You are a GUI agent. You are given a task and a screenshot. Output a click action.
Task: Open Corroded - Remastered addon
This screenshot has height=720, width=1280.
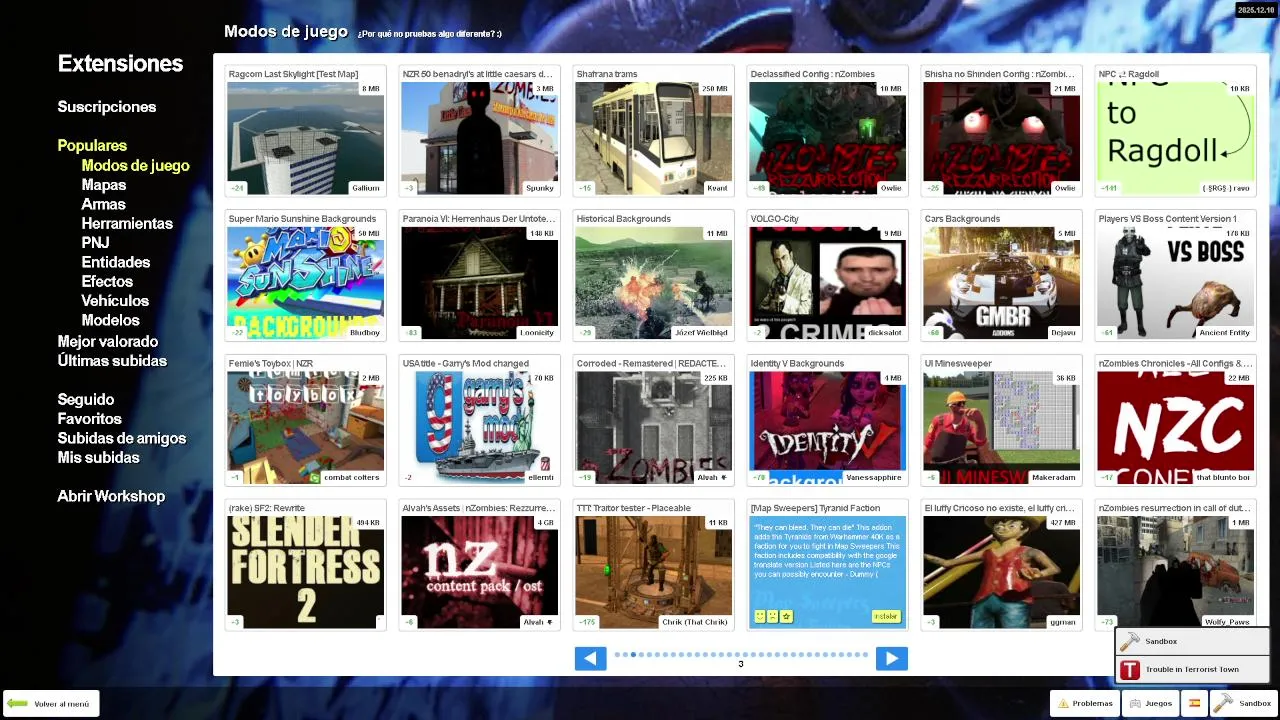653,421
